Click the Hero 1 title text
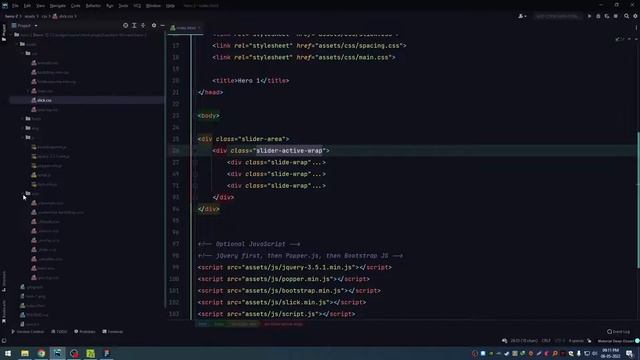The width and height of the screenshot is (640, 360). click(249, 80)
